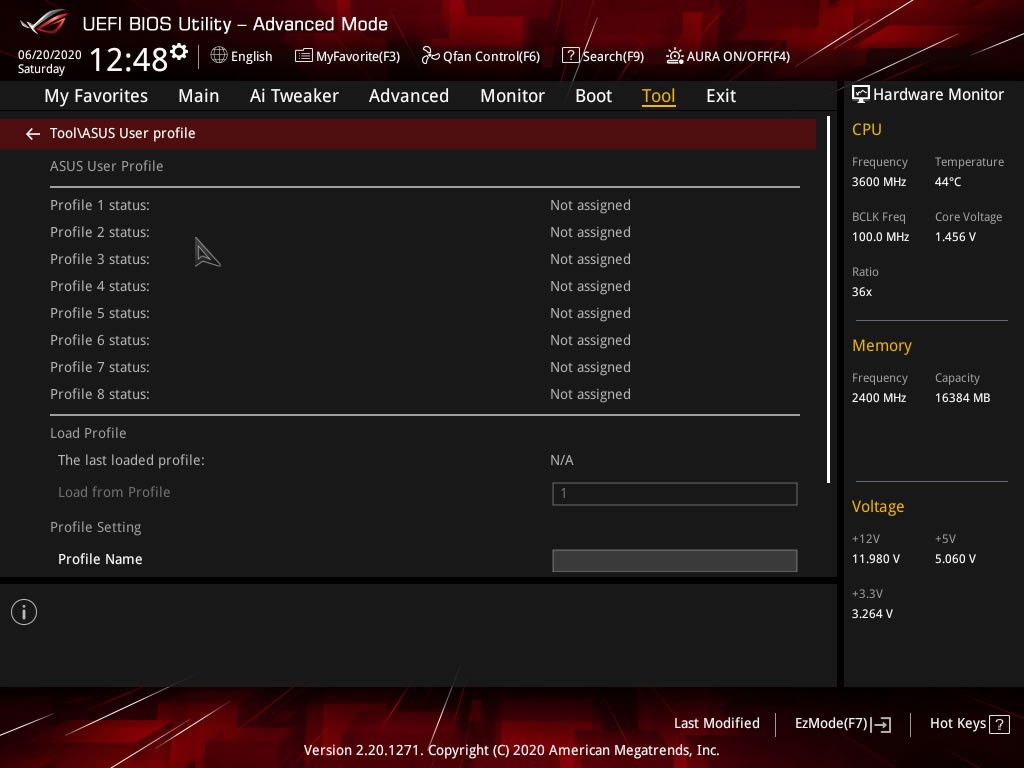
Task: Click +3.3V 3.264 V value
Action: pos(872,613)
